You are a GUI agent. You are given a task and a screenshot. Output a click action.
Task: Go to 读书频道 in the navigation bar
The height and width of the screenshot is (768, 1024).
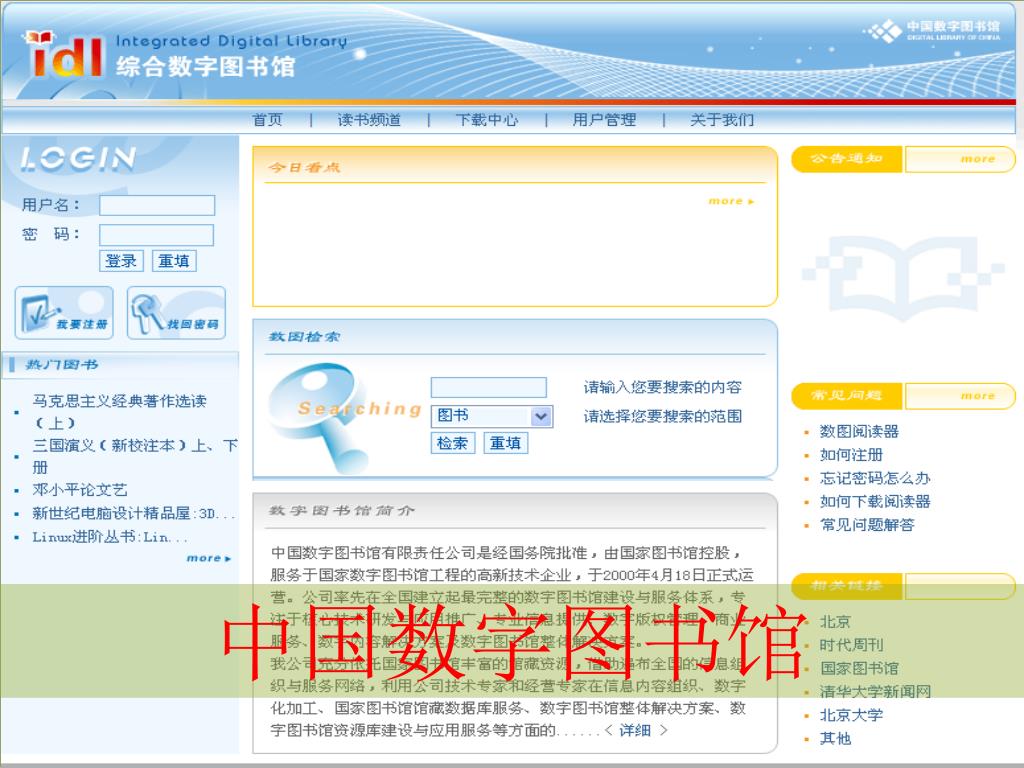(369, 120)
